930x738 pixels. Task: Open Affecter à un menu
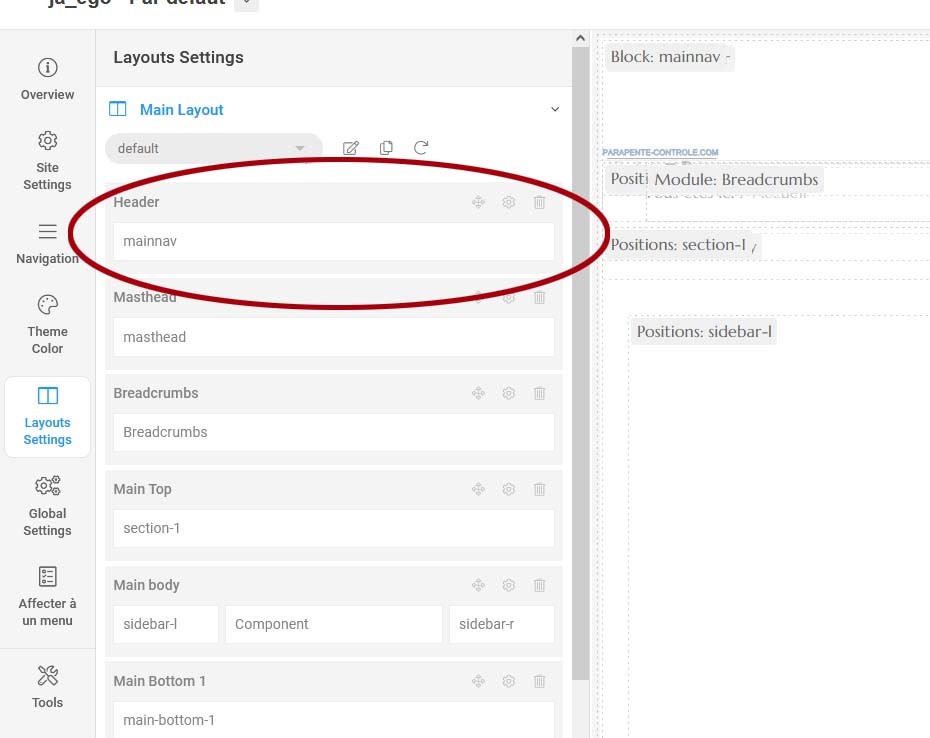(x=47, y=596)
